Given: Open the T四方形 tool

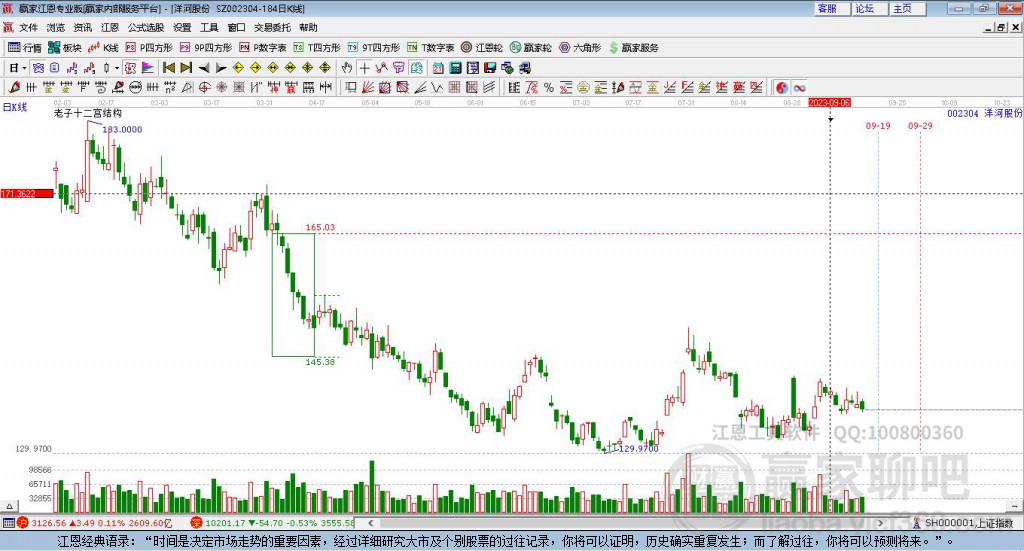Looking at the screenshot, I should 317,48.
